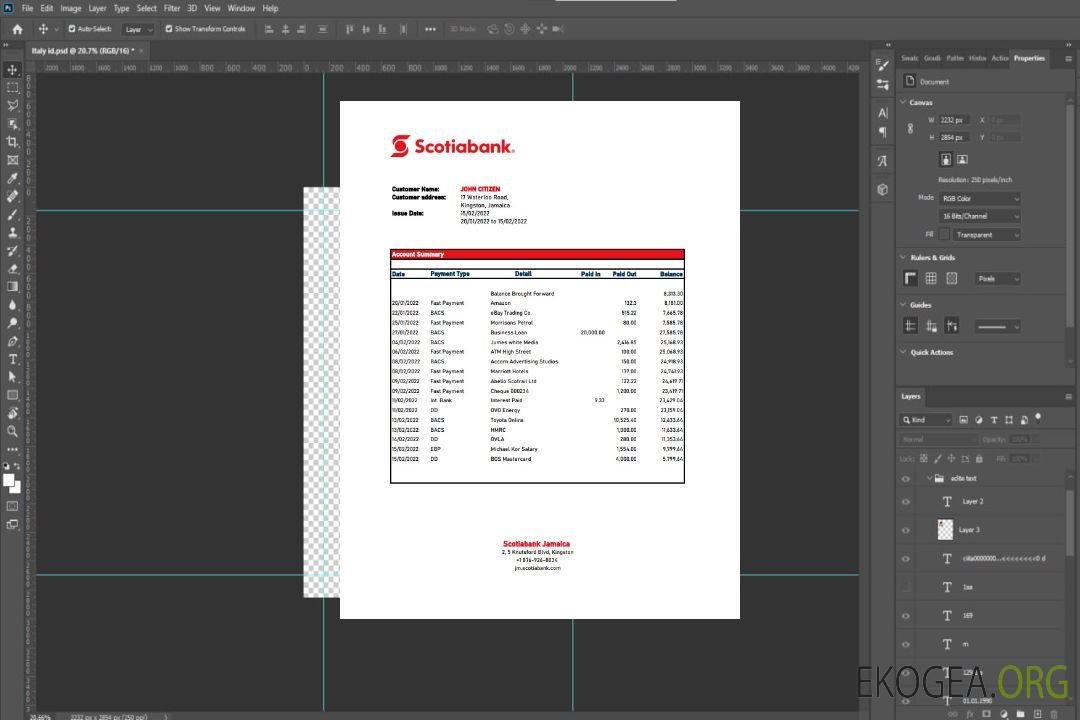1080x720 pixels.
Task: Click the Home icon in options bar
Action: tap(17, 29)
